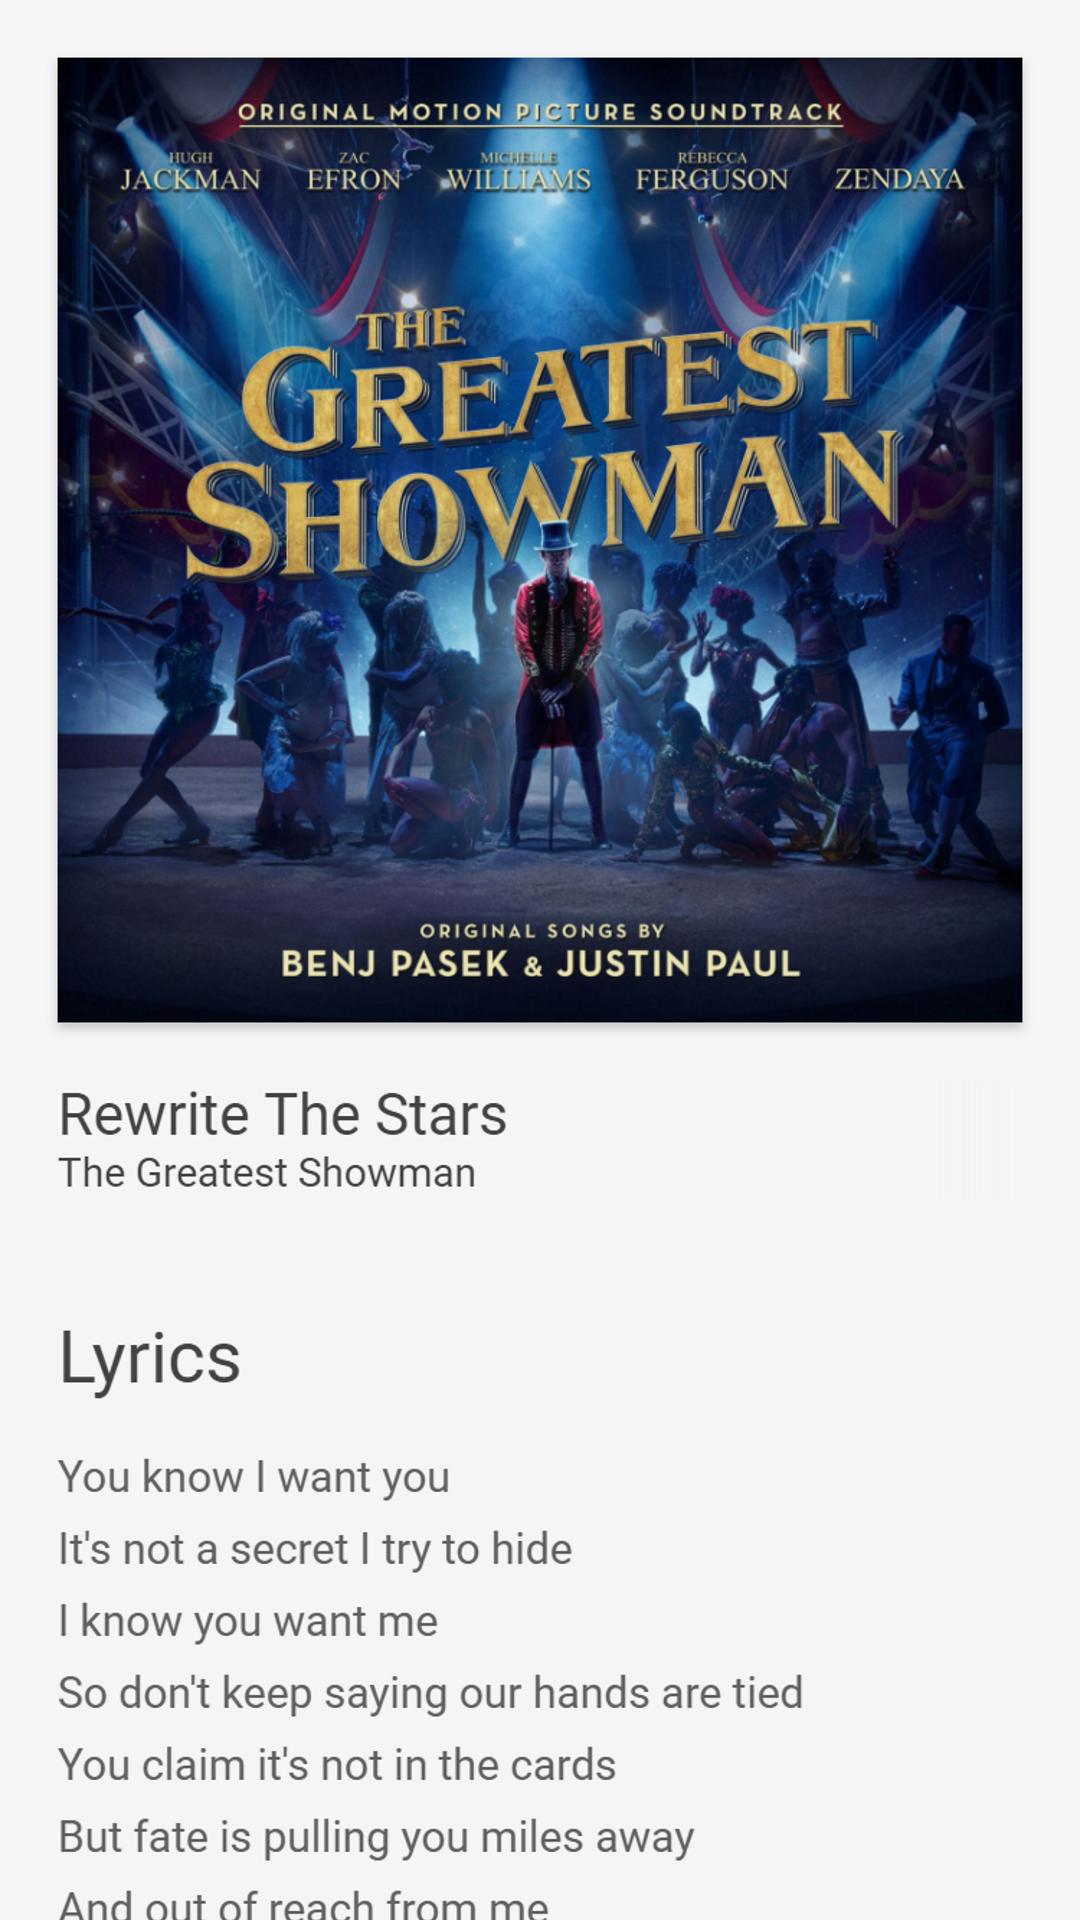1080x1920 pixels.
Task: Tap the gold Greatest Showman title on the cover
Action: tap(543, 445)
